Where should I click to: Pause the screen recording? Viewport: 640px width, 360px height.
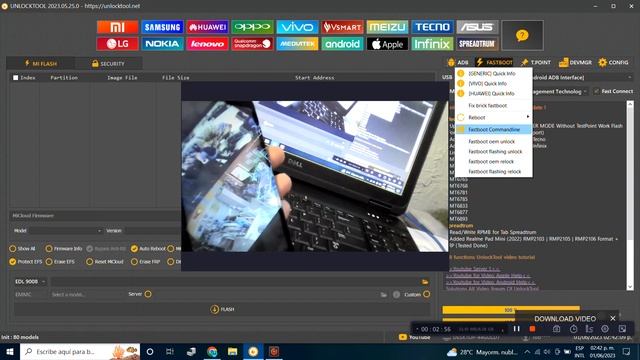coord(516,329)
